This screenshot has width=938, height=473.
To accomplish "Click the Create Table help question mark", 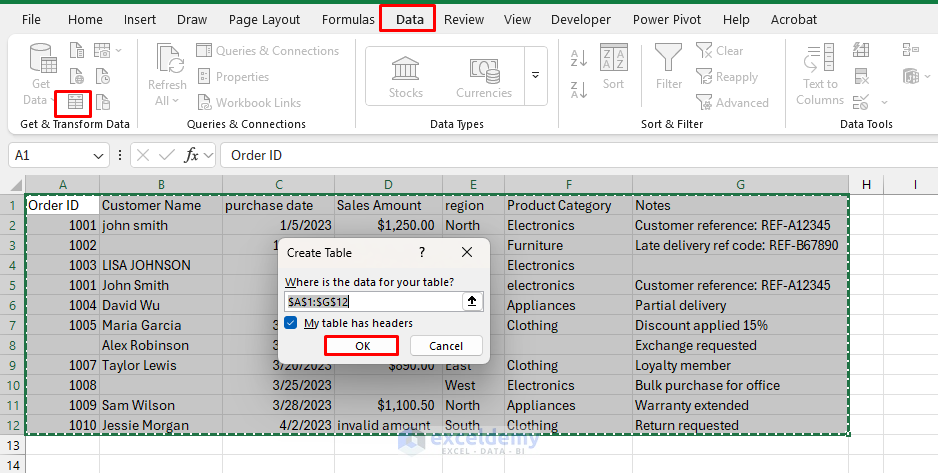I will coord(422,252).
